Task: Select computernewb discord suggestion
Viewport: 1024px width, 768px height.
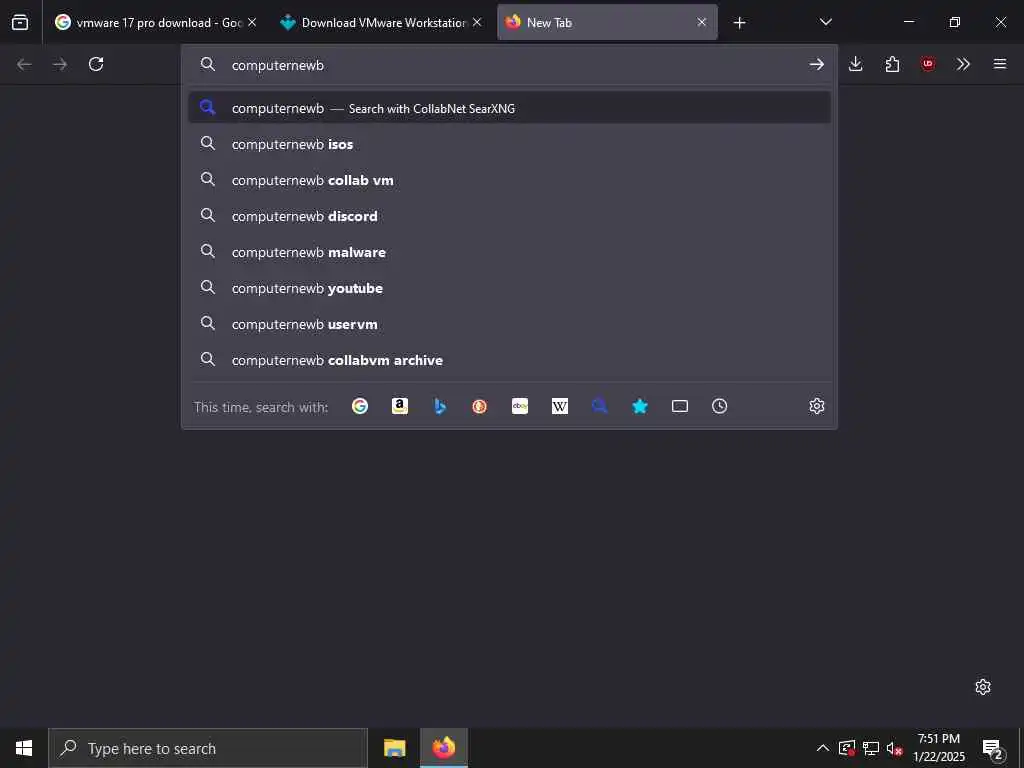Action: (x=509, y=216)
